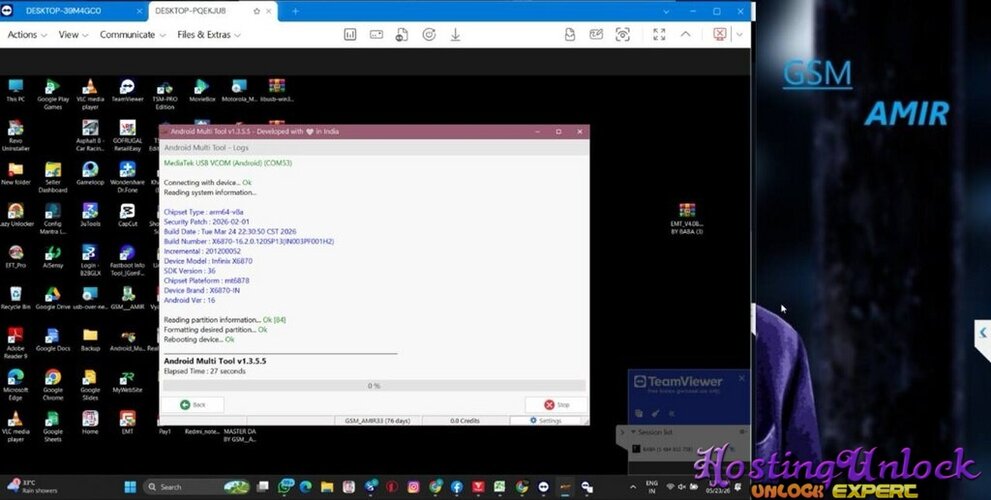
Task: Open the Recycle Bin desktop icon
Action: pyautogui.click(x=16, y=298)
